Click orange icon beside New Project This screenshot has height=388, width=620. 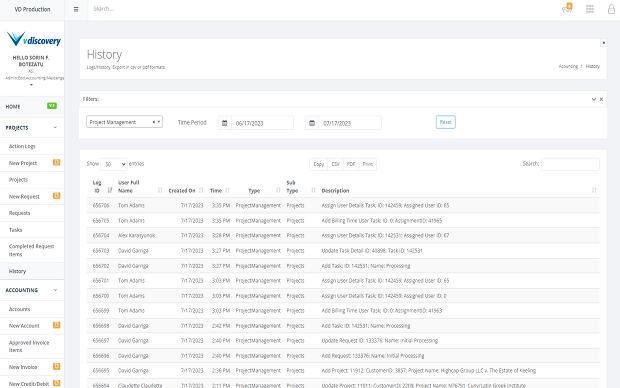click(57, 162)
